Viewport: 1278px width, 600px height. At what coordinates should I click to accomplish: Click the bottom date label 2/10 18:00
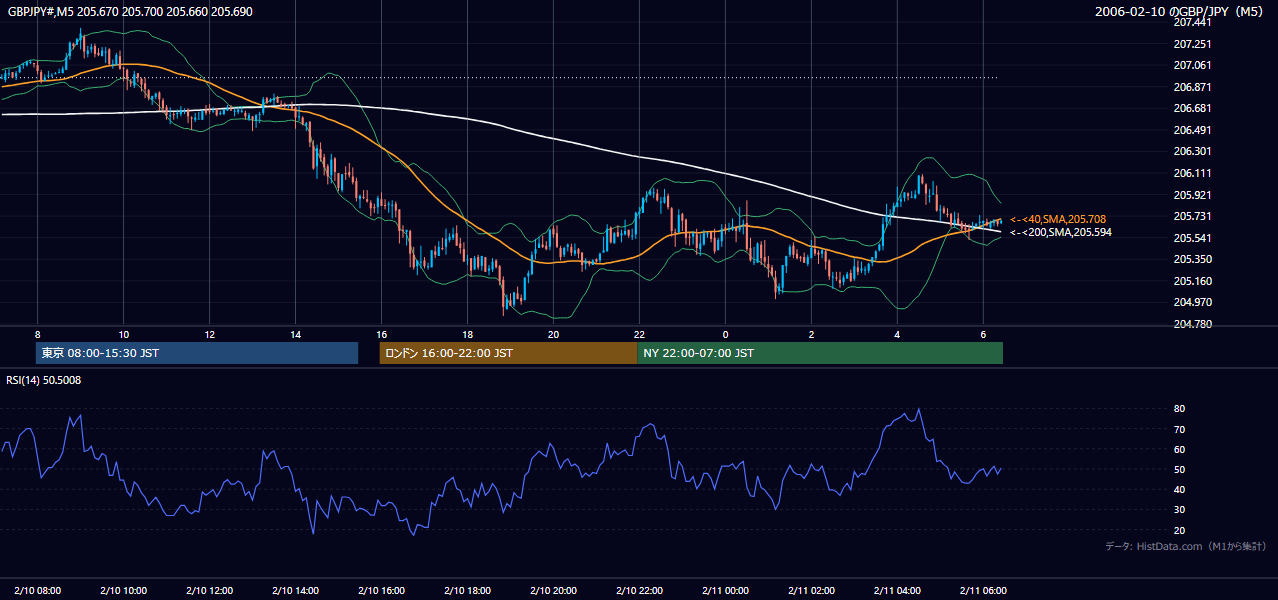click(467, 591)
